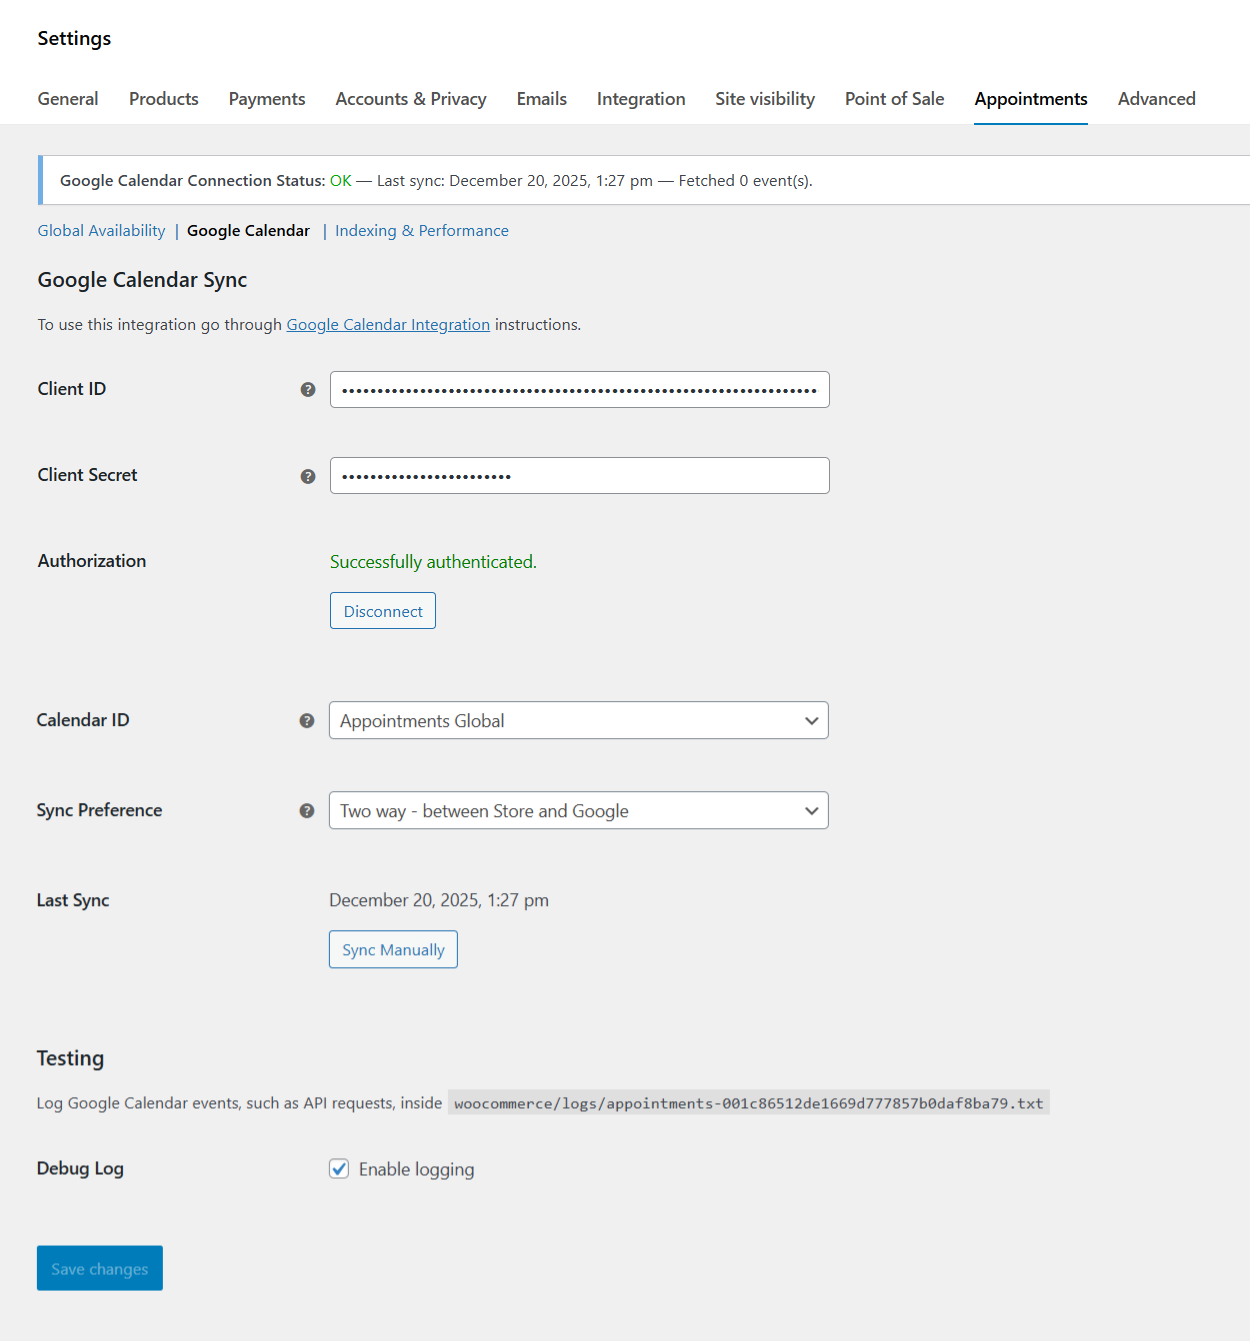Switch to the Emails tab
The image size is (1250, 1341).
click(541, 99)
